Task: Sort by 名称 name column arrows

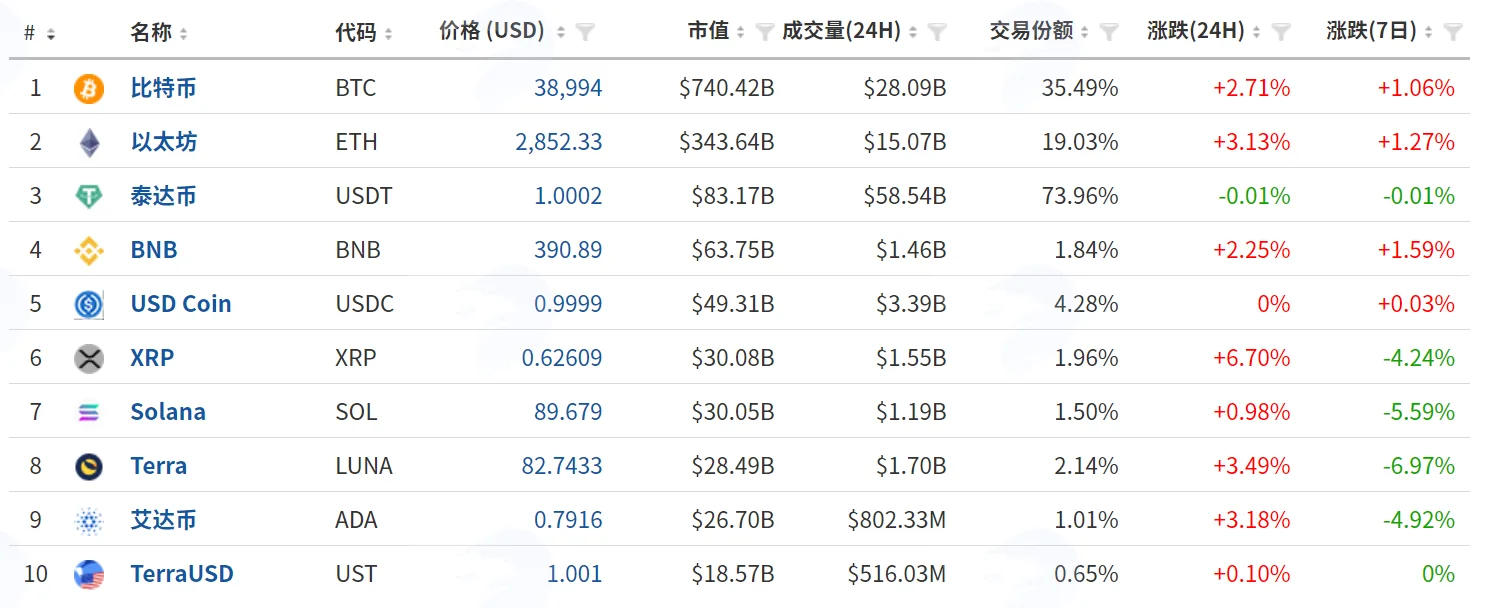Action: click(183, 34)
